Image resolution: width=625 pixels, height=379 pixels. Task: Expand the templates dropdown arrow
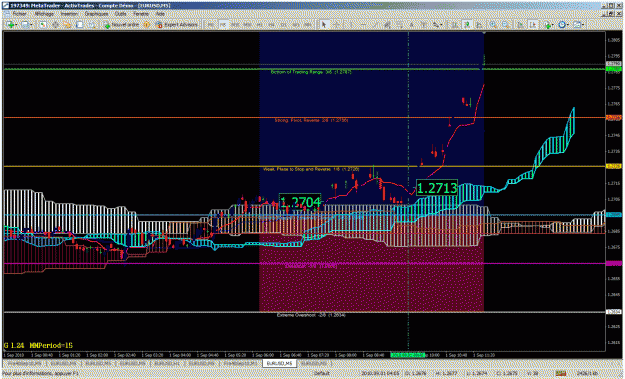point(583,25)
